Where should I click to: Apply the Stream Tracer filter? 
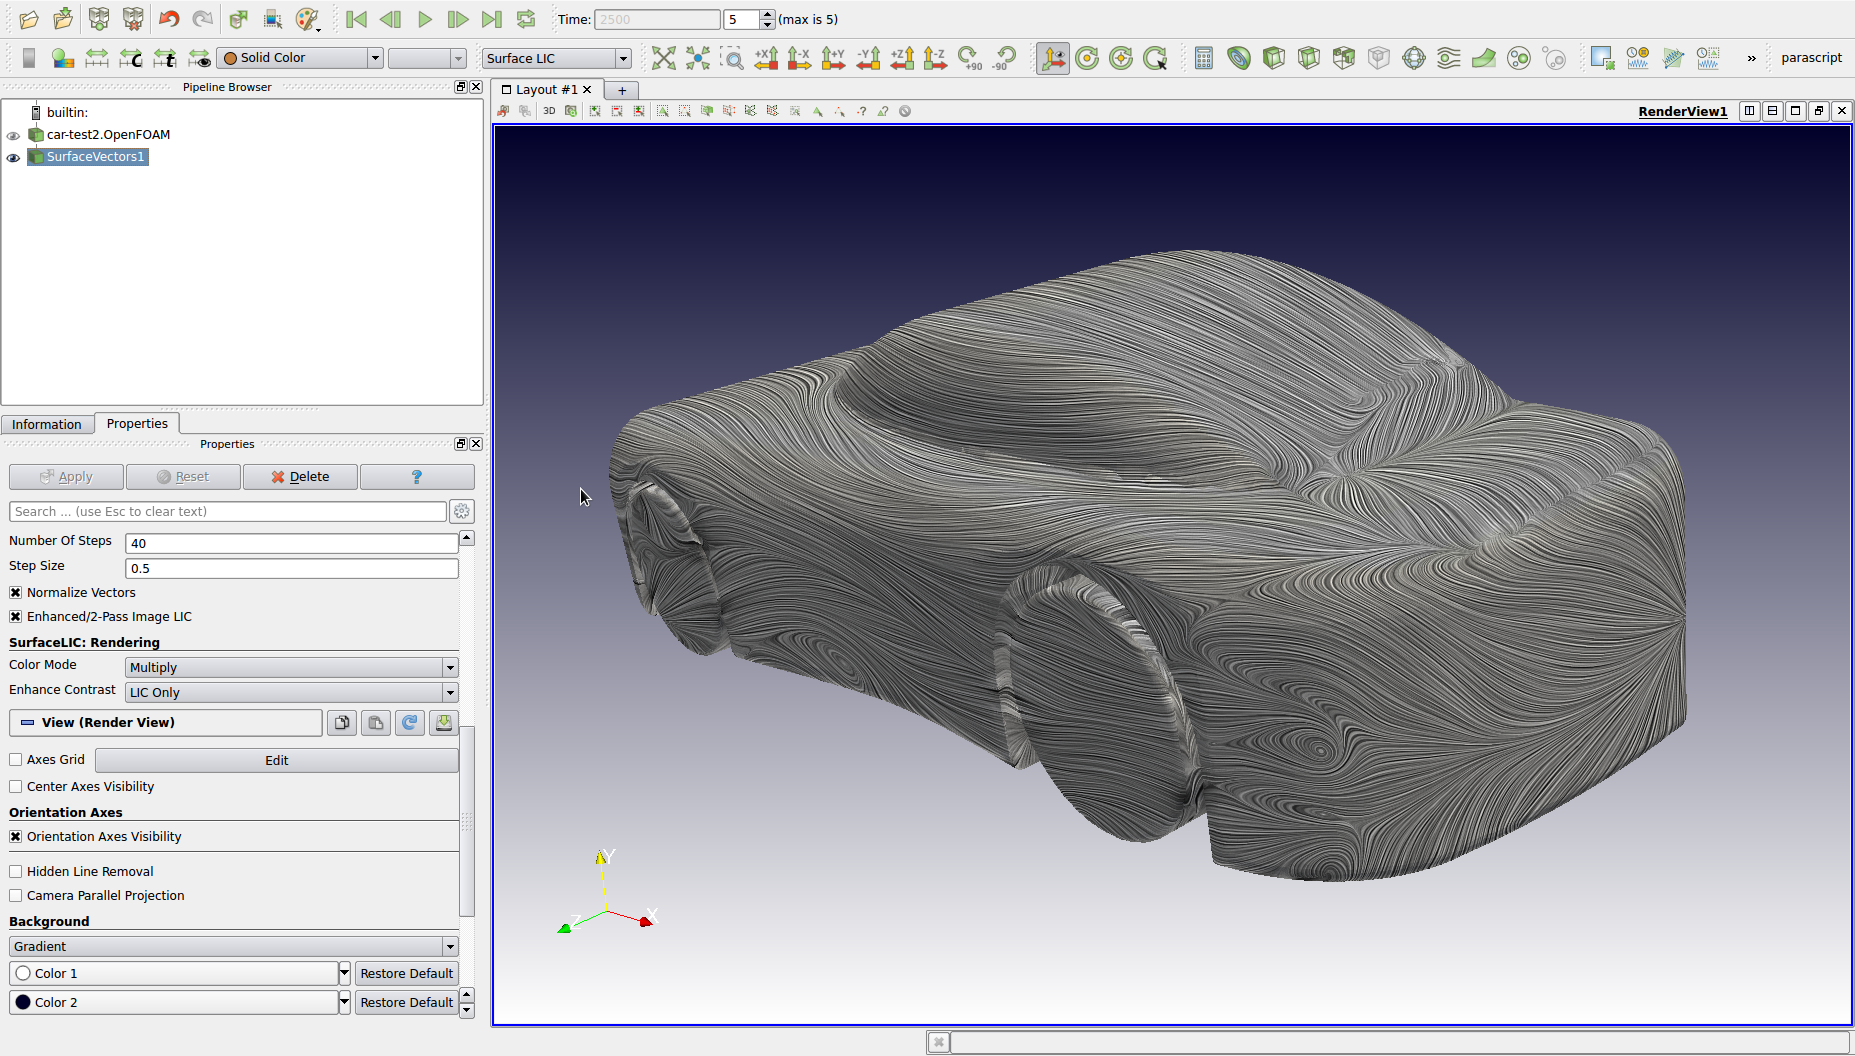[x=1449, y=58]
